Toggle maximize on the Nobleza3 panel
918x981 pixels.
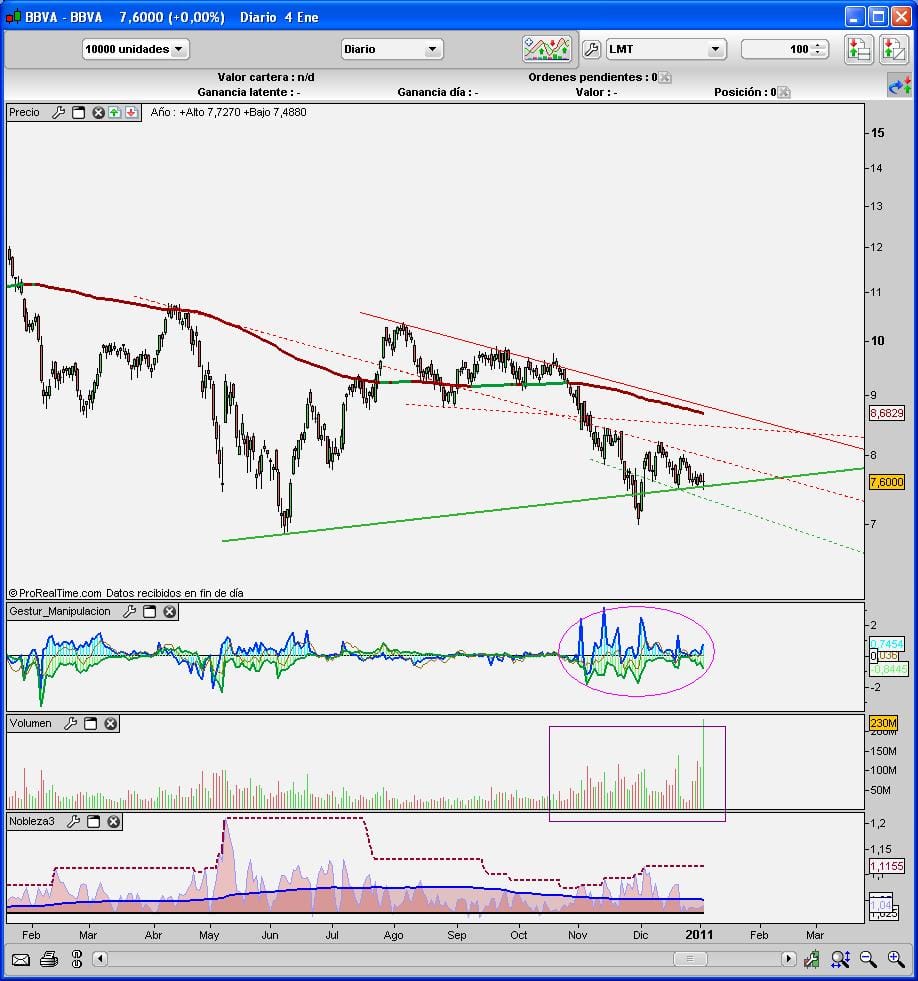pyautogui.click(x=94, y=821)
